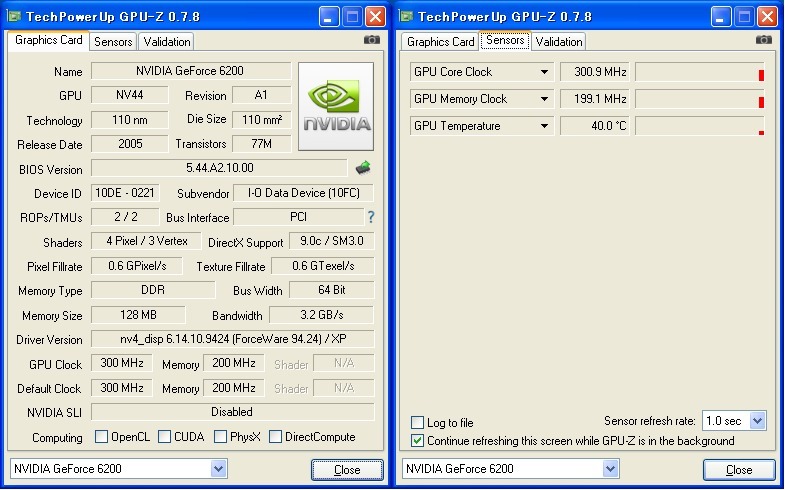
Task: Toggle the PhysX checkbox
Action: (x=220, y=436)
